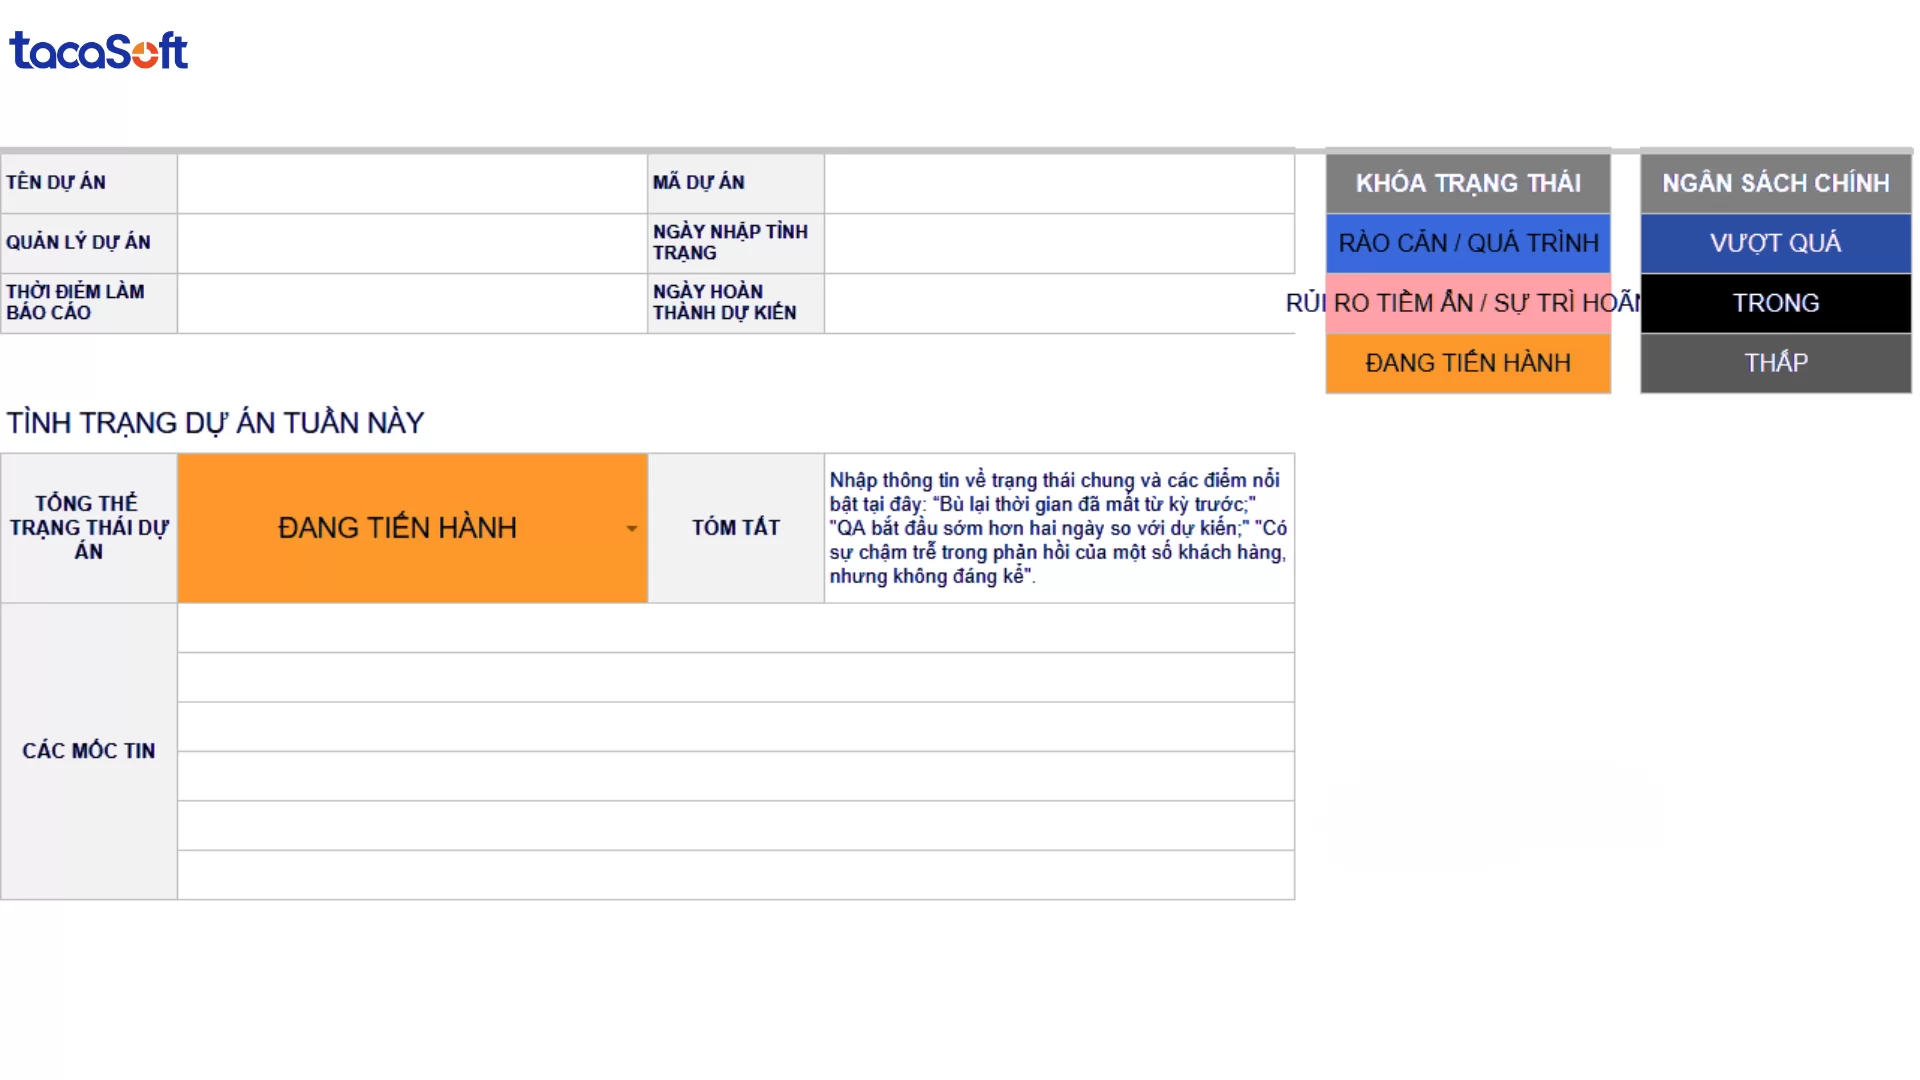The width and height of the screenshot is (1920, 1080).
Task: Click the pink RỦI RO TIỀM ẨN swatch
Action: (1468, 303)
